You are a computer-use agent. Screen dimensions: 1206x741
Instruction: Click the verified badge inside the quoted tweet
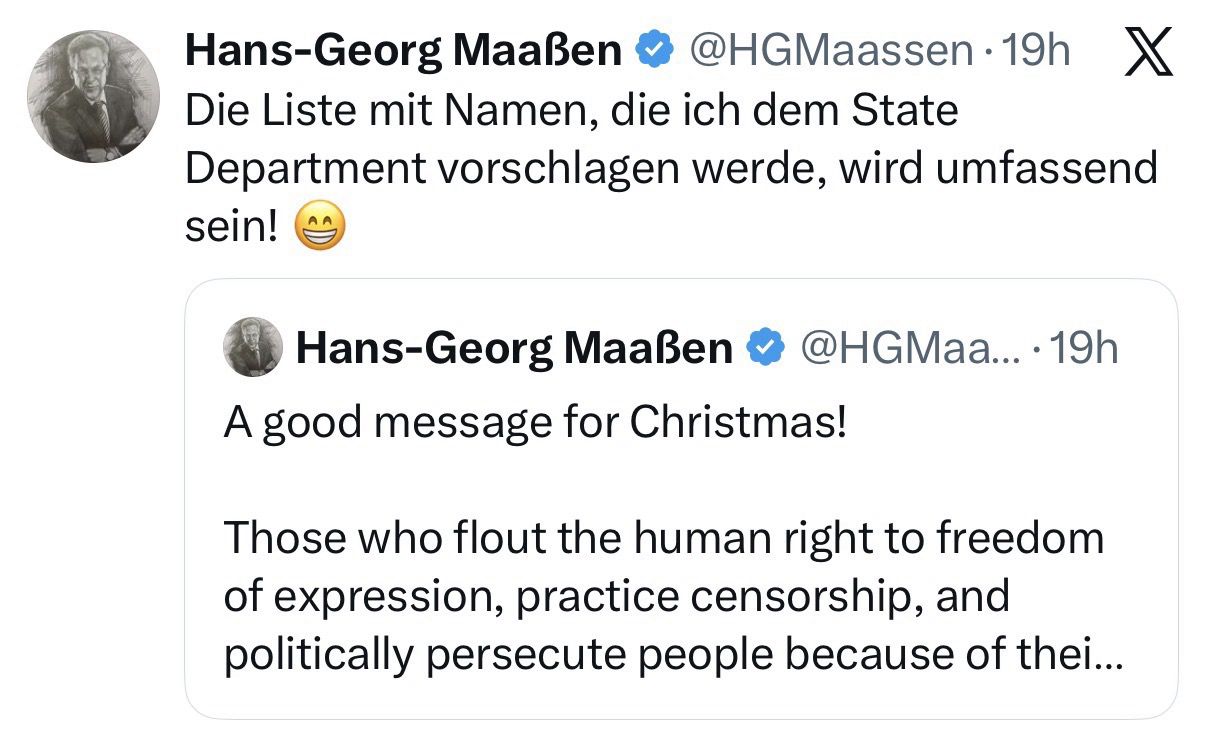click(765, 348)
